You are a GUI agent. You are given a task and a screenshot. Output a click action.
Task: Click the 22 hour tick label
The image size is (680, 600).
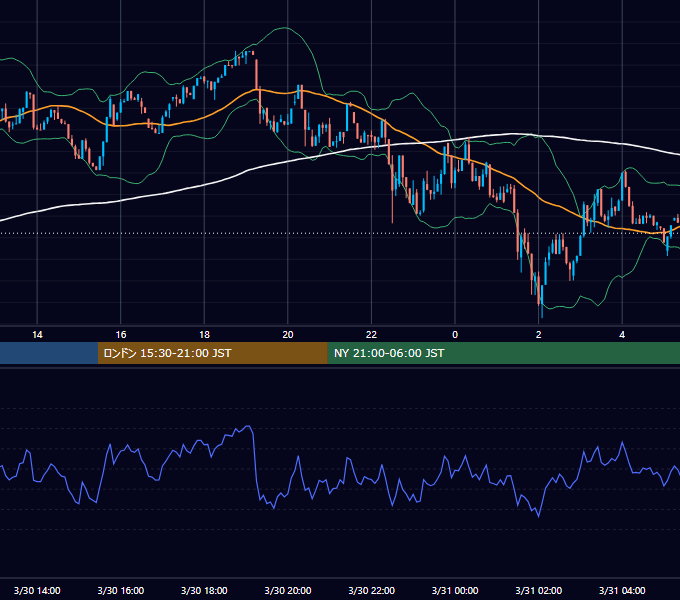[372, 335]
